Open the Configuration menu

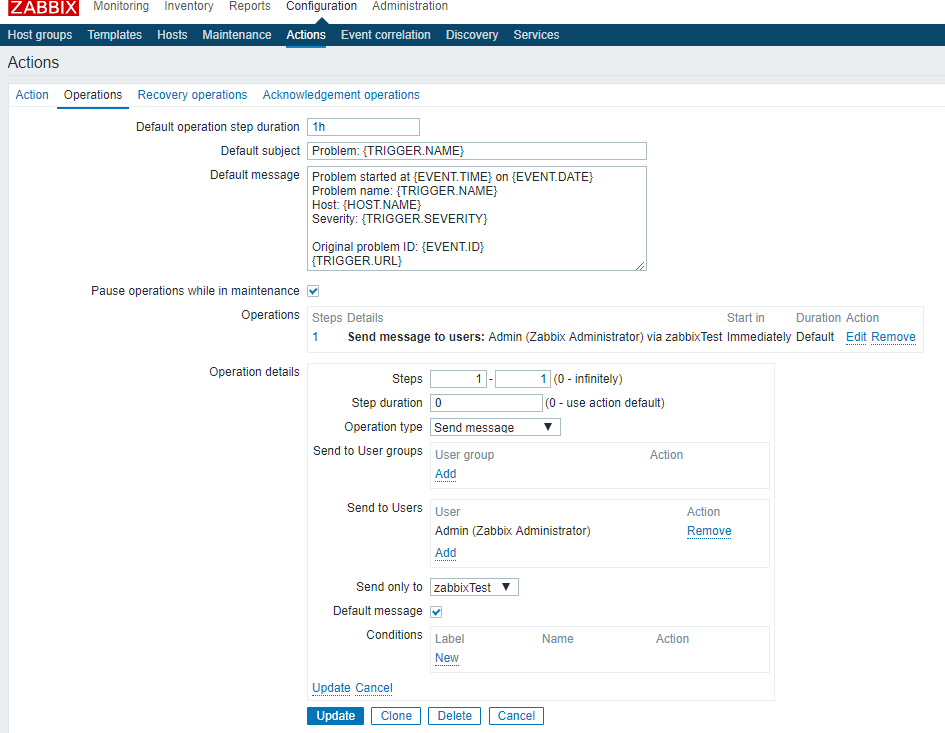click(321, 6)
